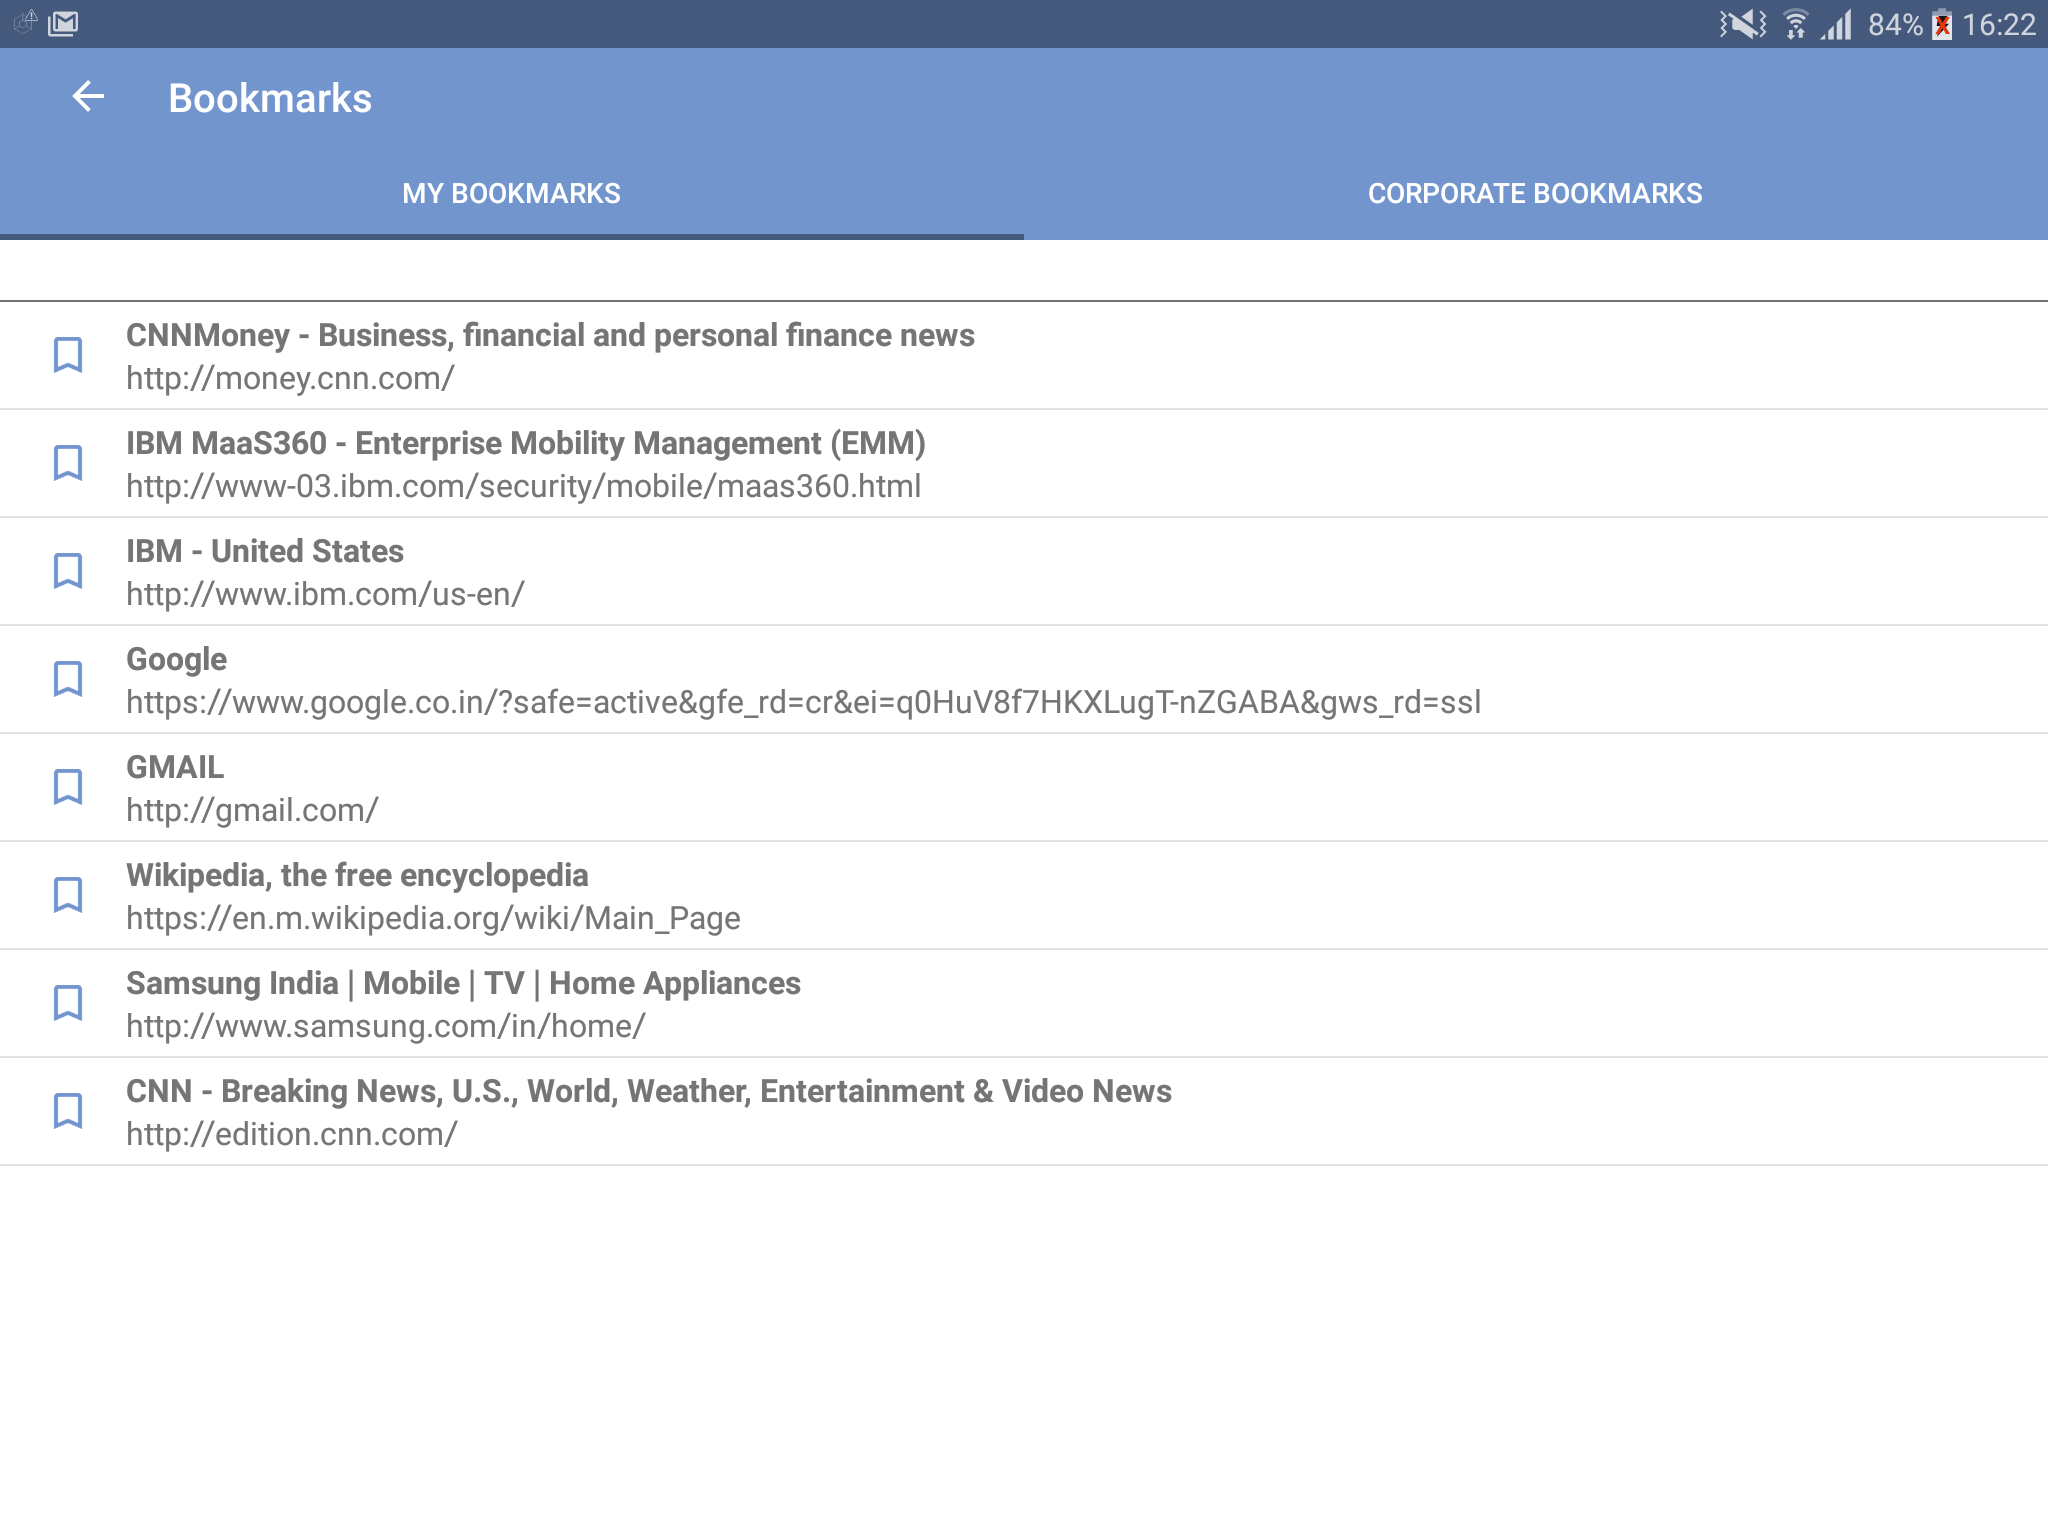Open CNNMoney - Business, financial bookmark title
Image resolution: width=2048 pixels, height=1536 pixels.
click(x=550, y=335)
